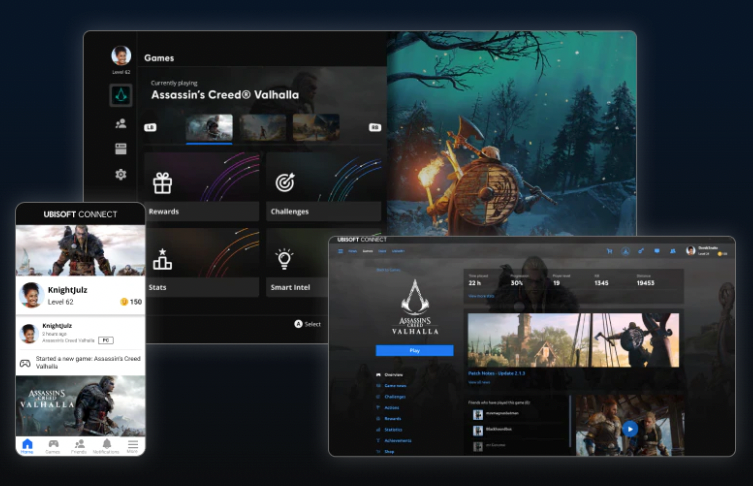The width and height of the screenshot is (753, 486).
Task: Tap the Assassin's Creed Valhalla banner on mobile
Action: [81, 406]
